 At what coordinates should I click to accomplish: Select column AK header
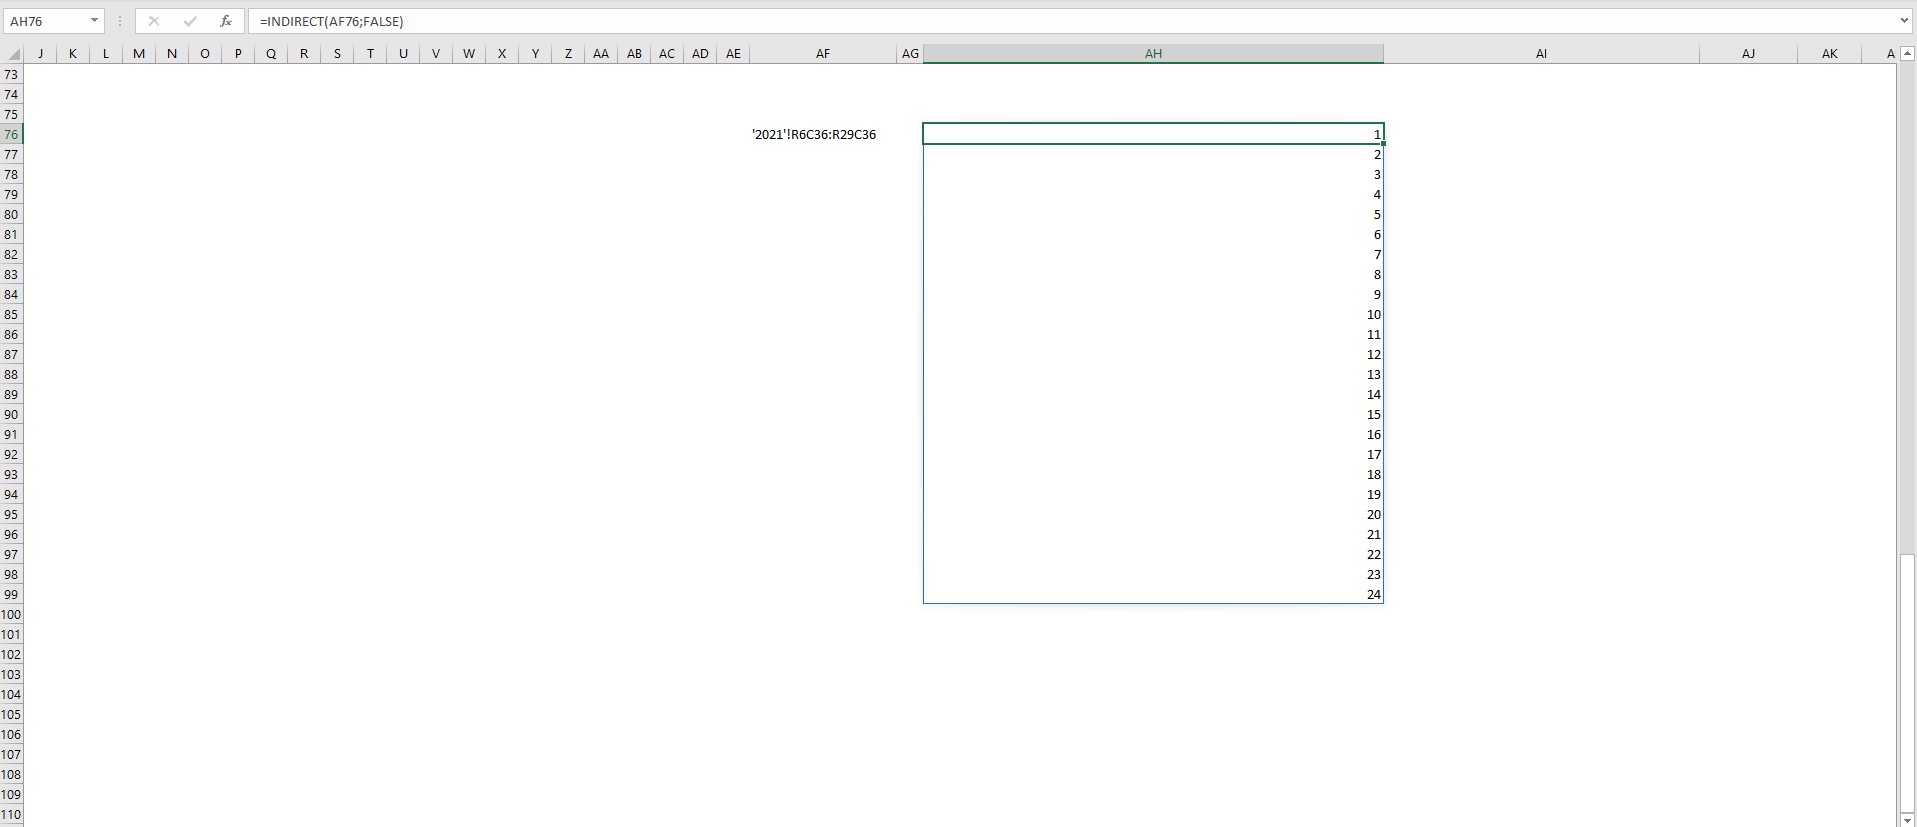[1829, 54]
